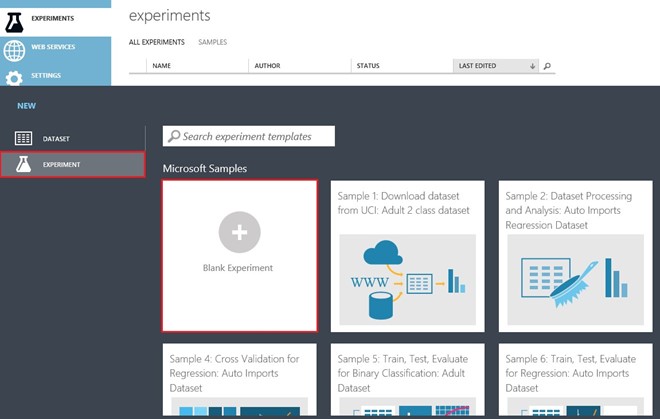Click the magnifier icon in template search box
This screenshot has width=660, height=419.
click(x=174, y=136)
